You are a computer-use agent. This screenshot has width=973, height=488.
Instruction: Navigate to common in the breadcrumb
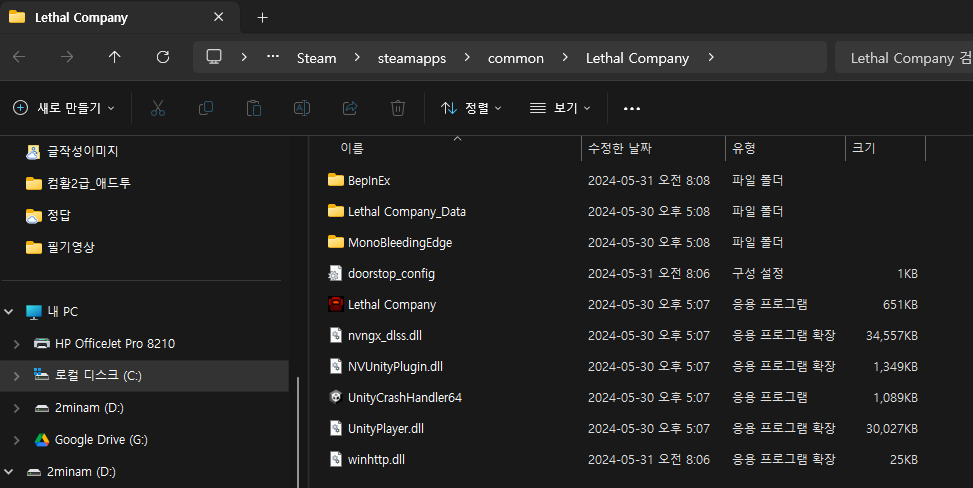(516, 58)
